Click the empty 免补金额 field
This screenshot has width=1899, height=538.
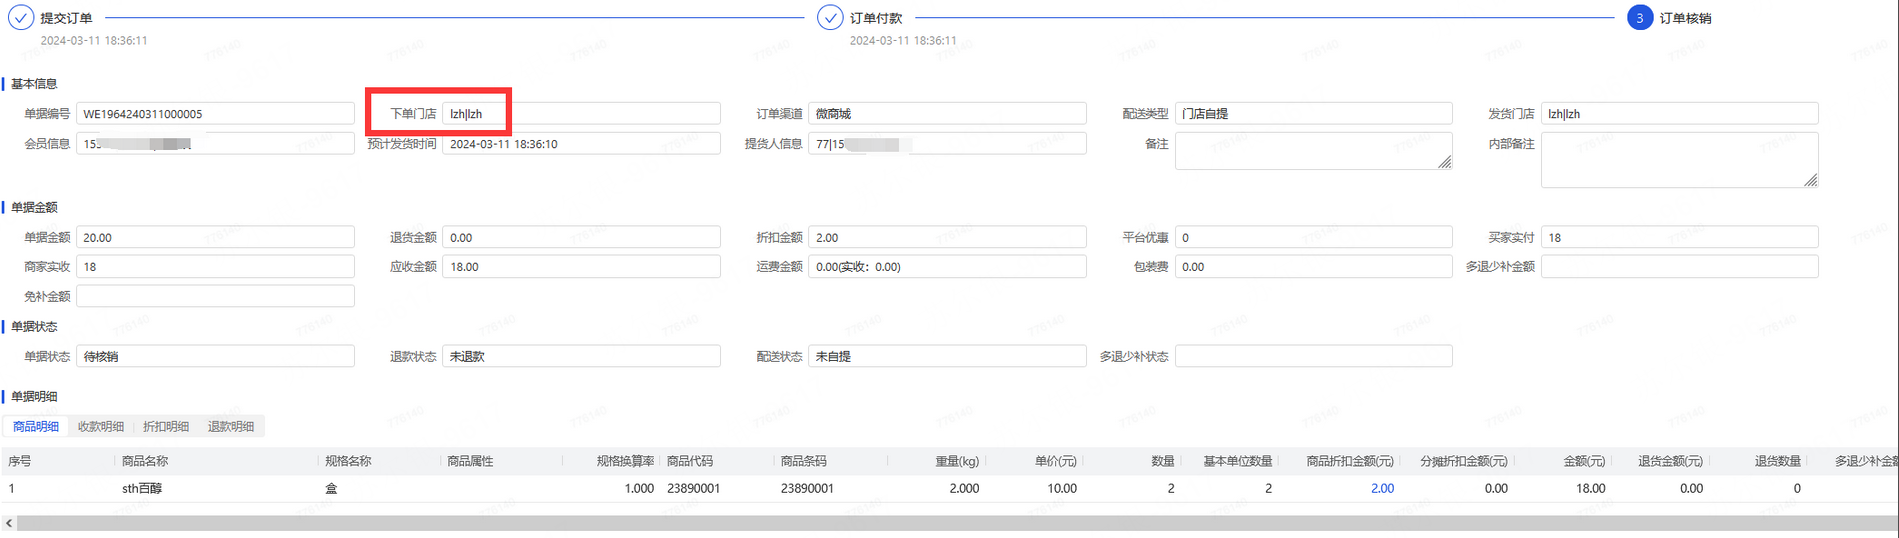pos(215,297)
